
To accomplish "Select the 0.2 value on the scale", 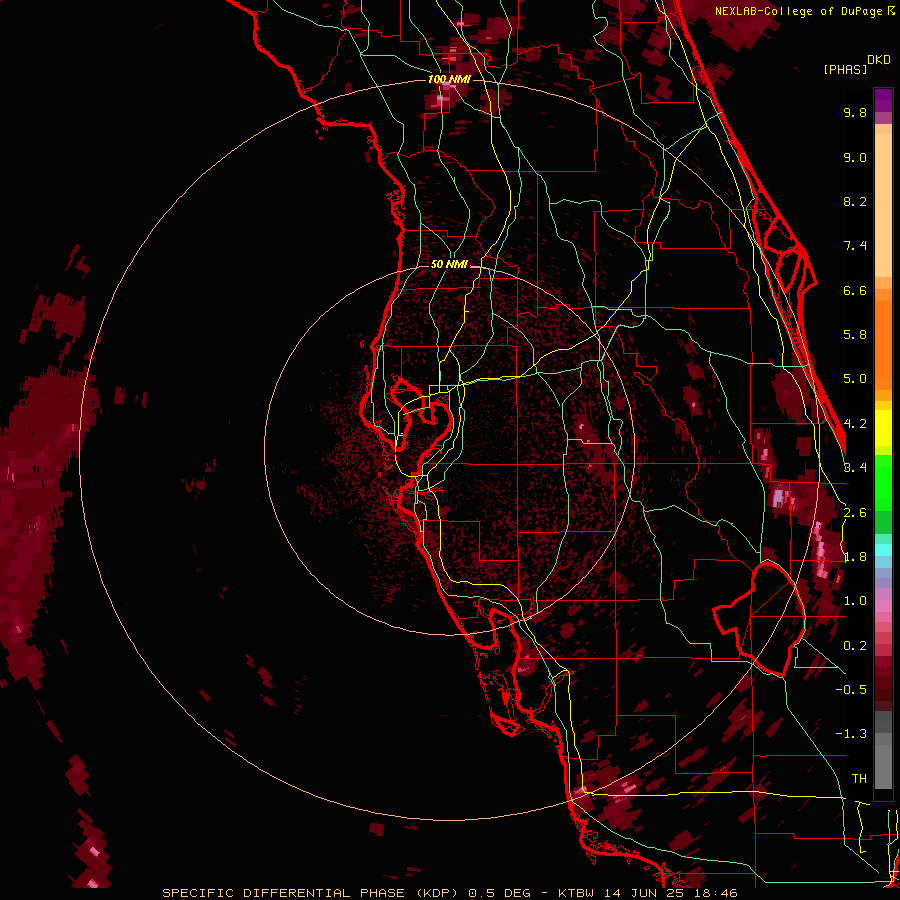I will [855, 646].
